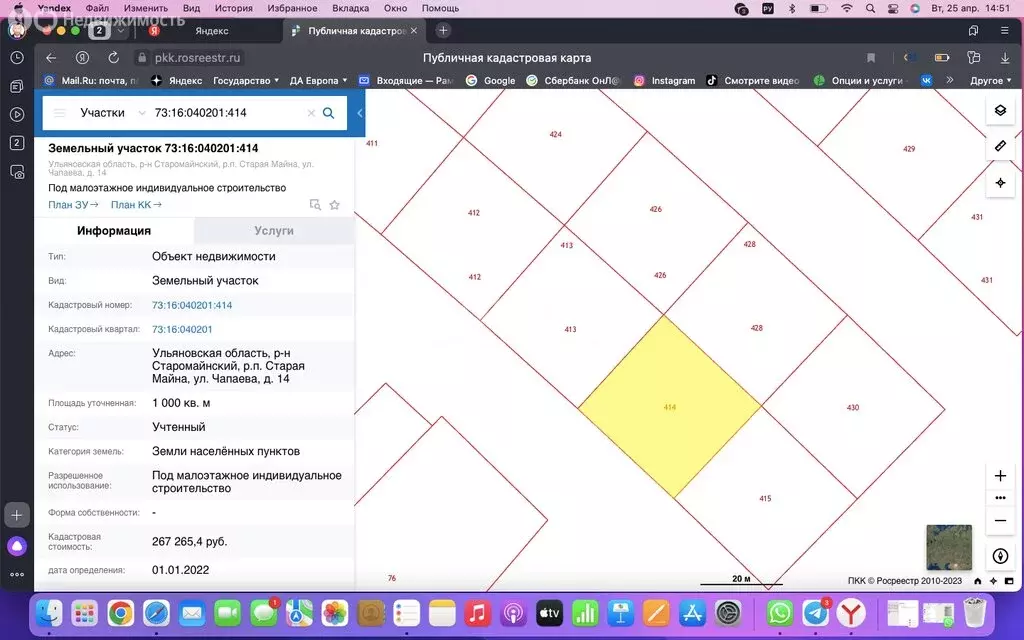Run search with the magnifier icon

coord(328,113)
